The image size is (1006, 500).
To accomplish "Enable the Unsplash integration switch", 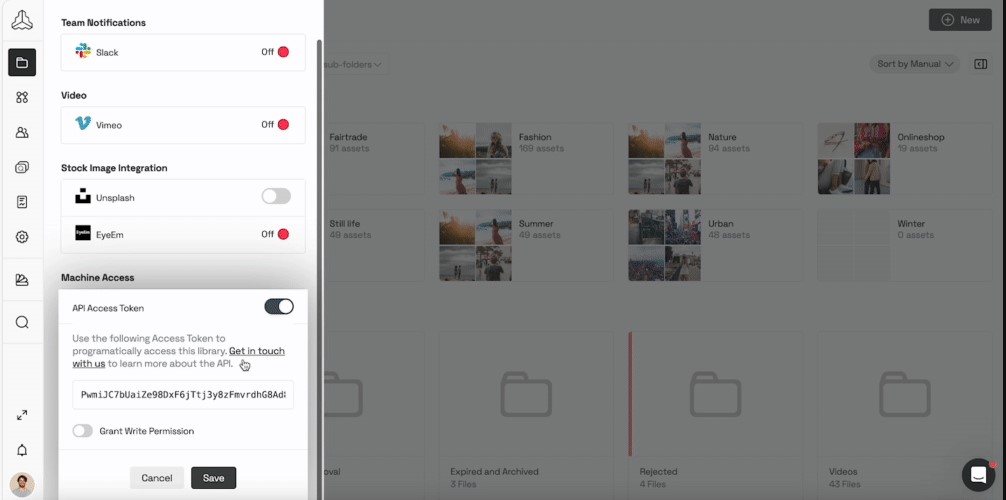I will [276, 196].
